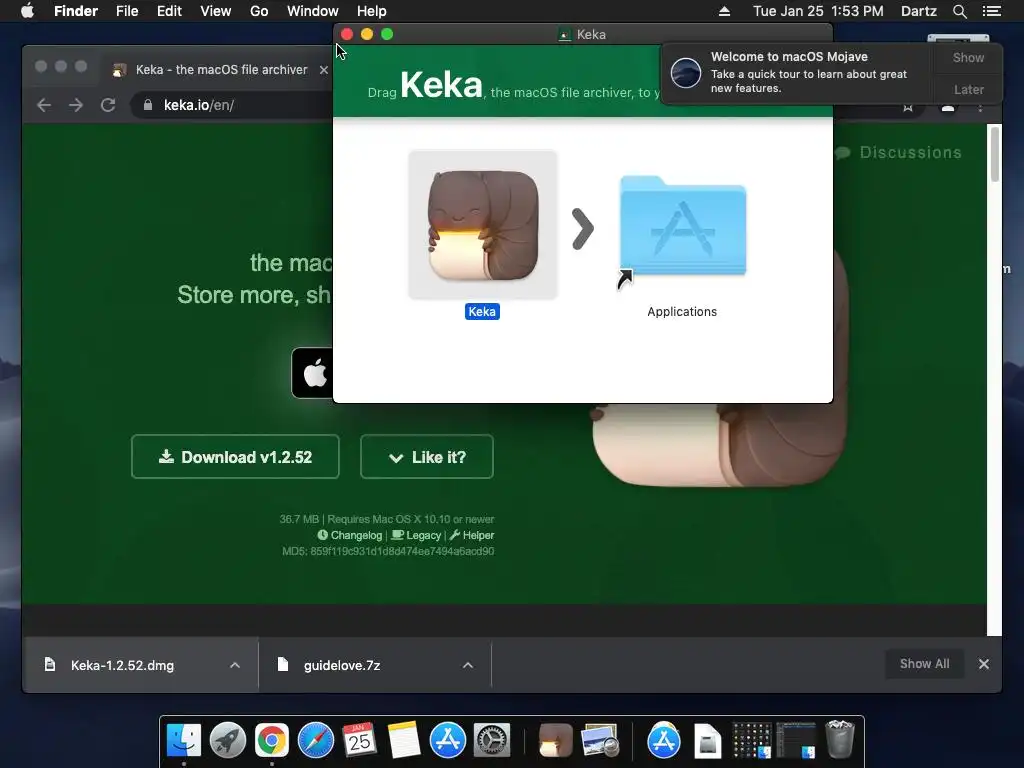Open the Changelog link
The height and width of the screenshot is (768, 1024).
(349, 535)
